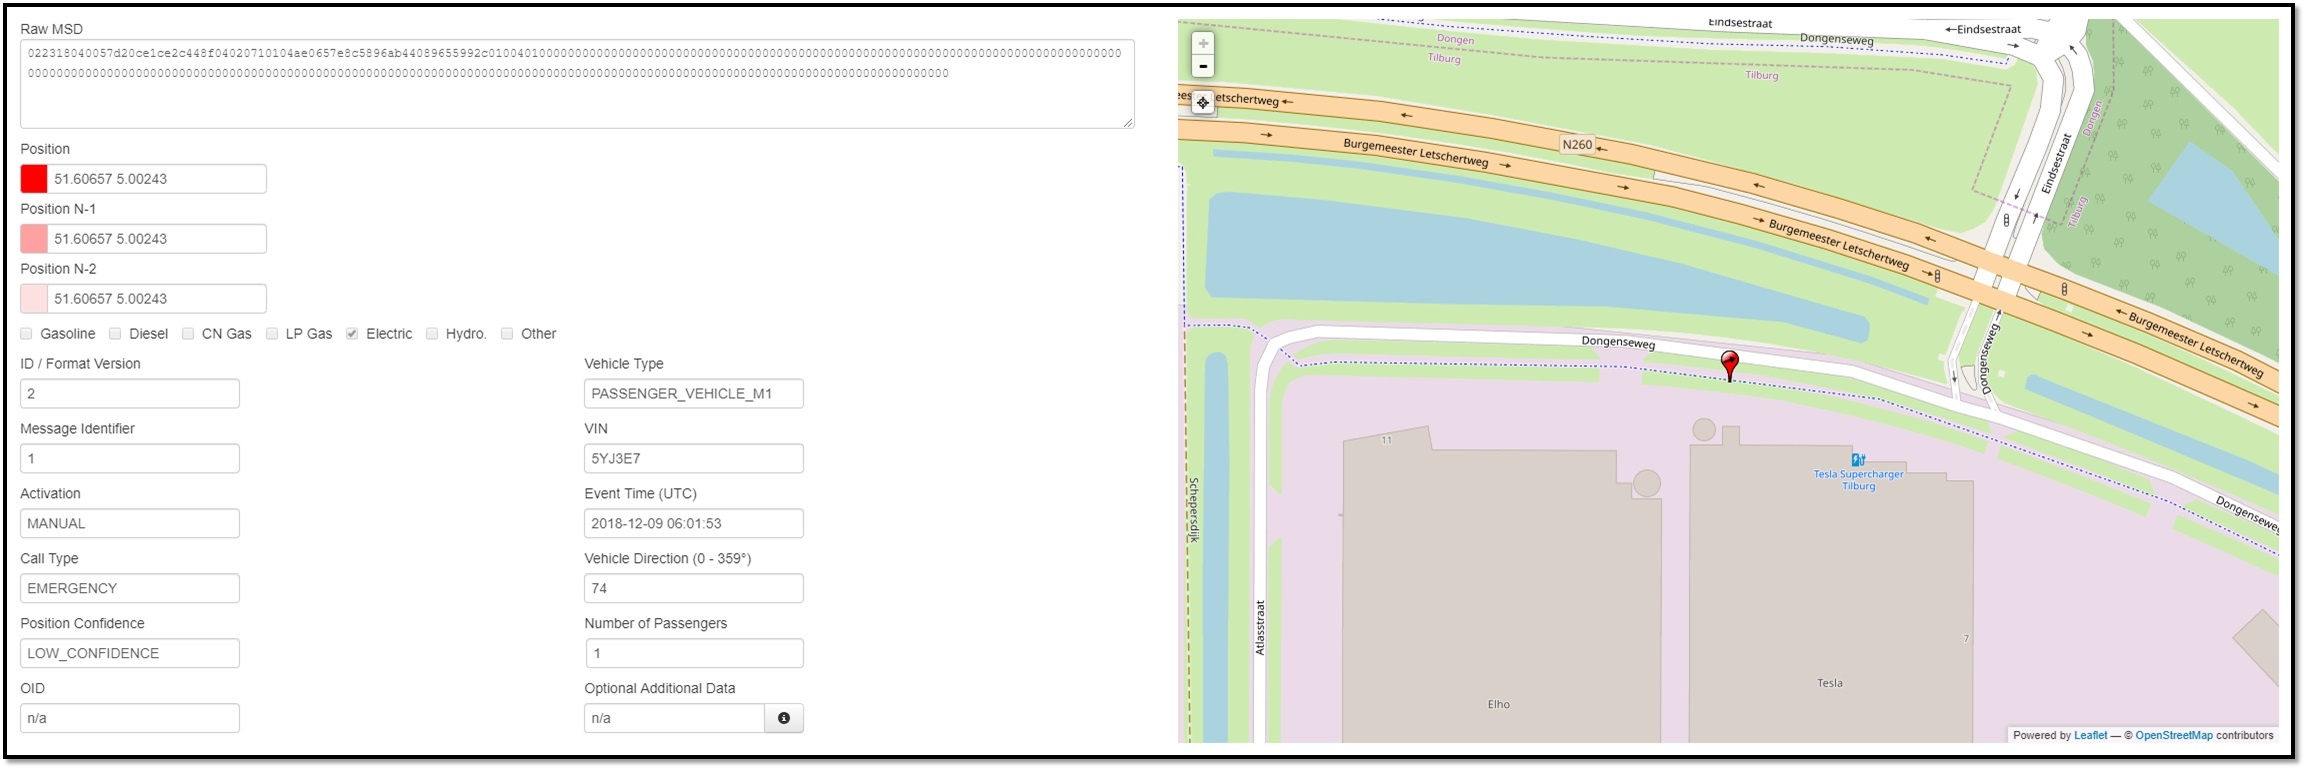Click the red Position color swatch
2305x769 pixels.
pos(34,179)
